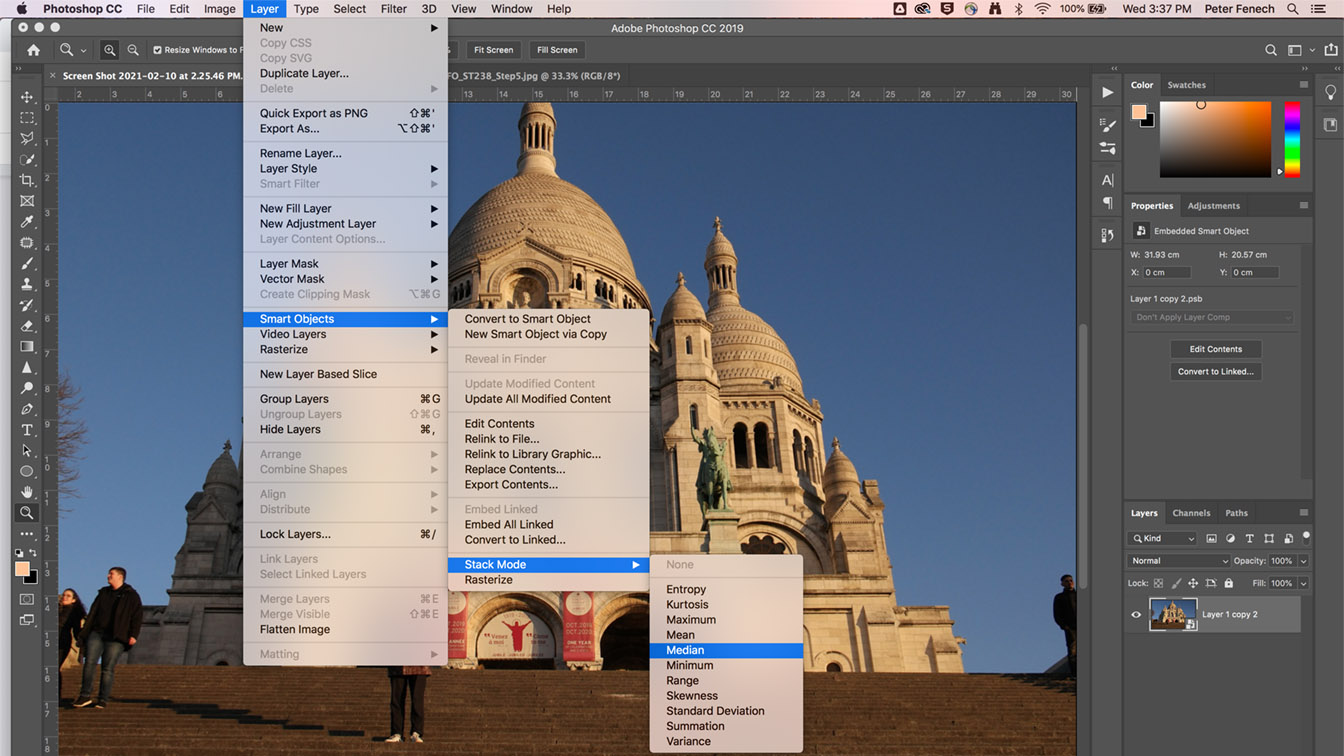Hide Layer 1 copy 2 visibility eye

(1136, 615)
